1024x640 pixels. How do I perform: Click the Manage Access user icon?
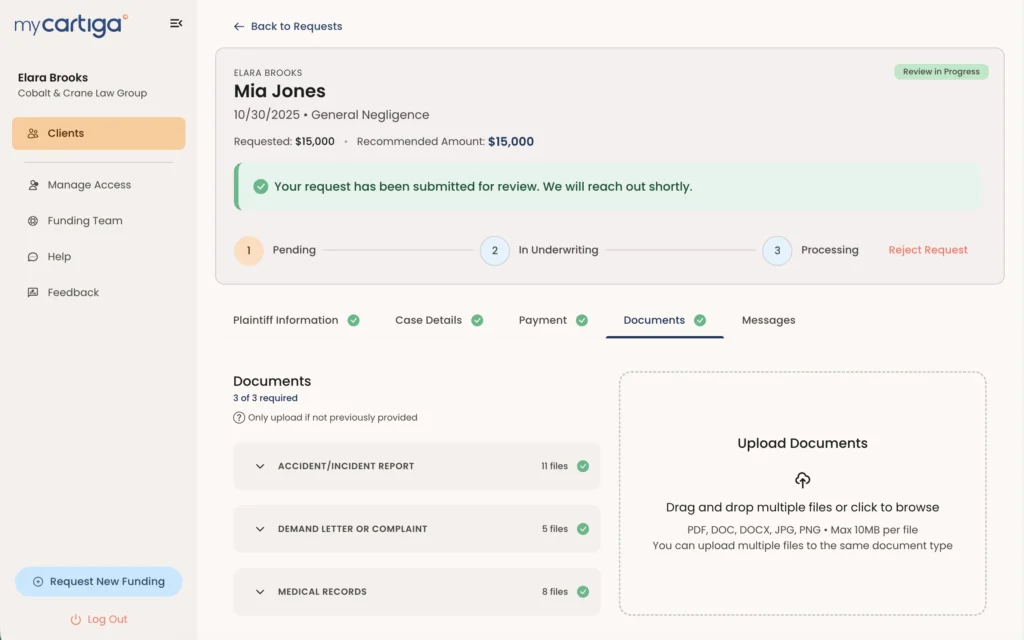[33, 185]
